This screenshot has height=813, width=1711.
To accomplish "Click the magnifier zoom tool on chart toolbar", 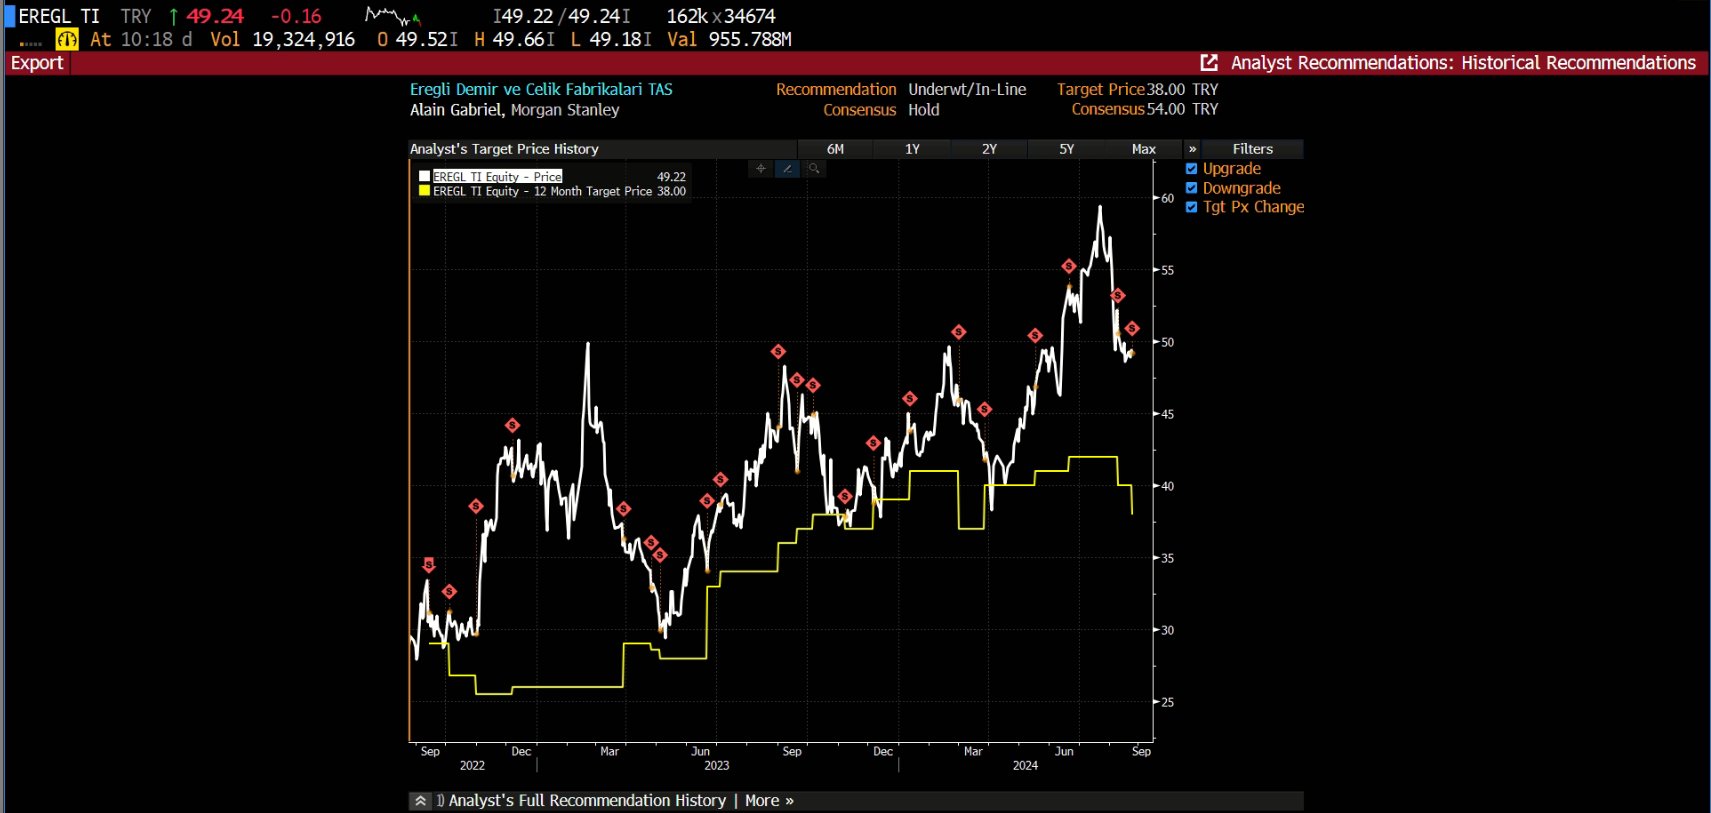I will tap(814, 169).
